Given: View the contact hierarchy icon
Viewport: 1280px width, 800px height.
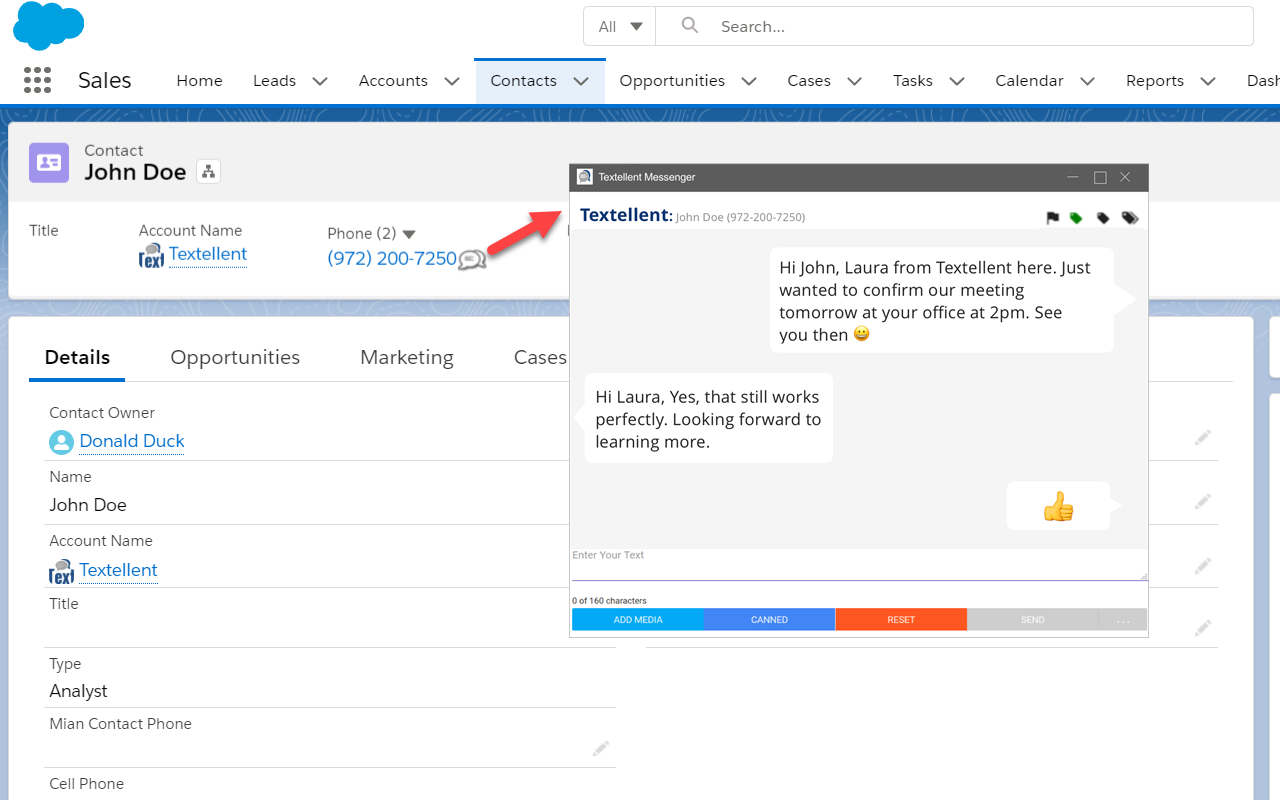Looking at the screenshot, I should 208,172.
